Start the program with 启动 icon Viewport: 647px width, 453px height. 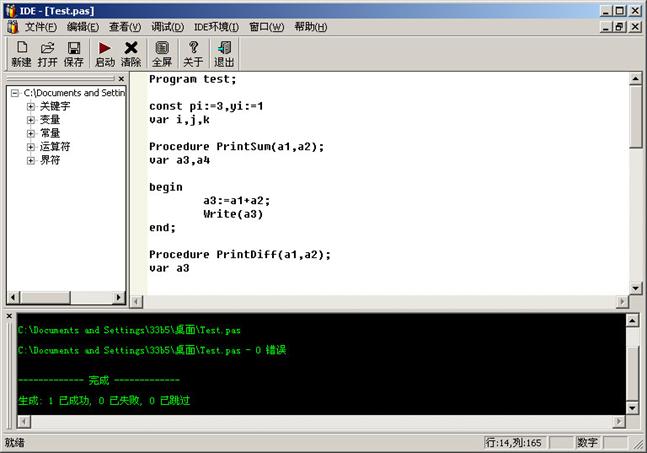105,54
